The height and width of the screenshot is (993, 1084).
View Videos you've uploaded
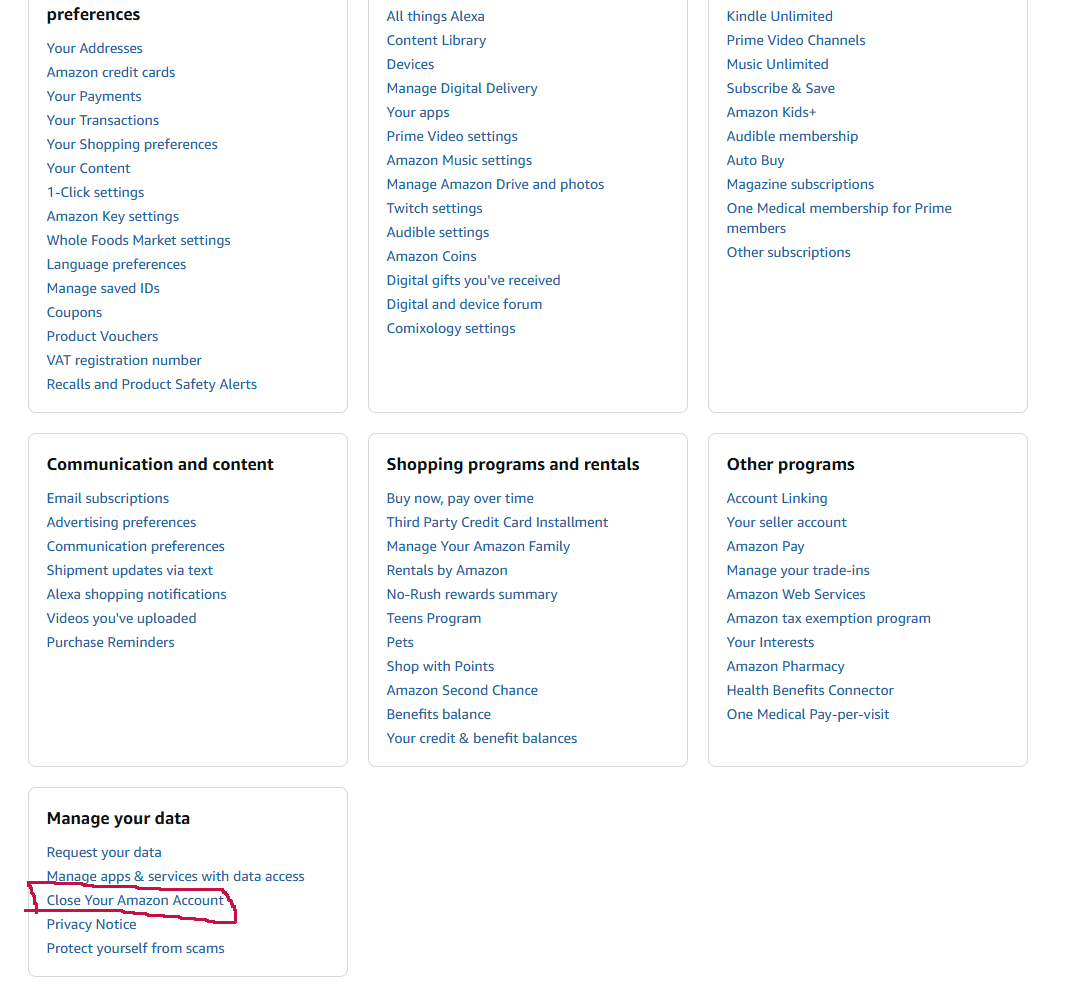[x=122, y=618]
